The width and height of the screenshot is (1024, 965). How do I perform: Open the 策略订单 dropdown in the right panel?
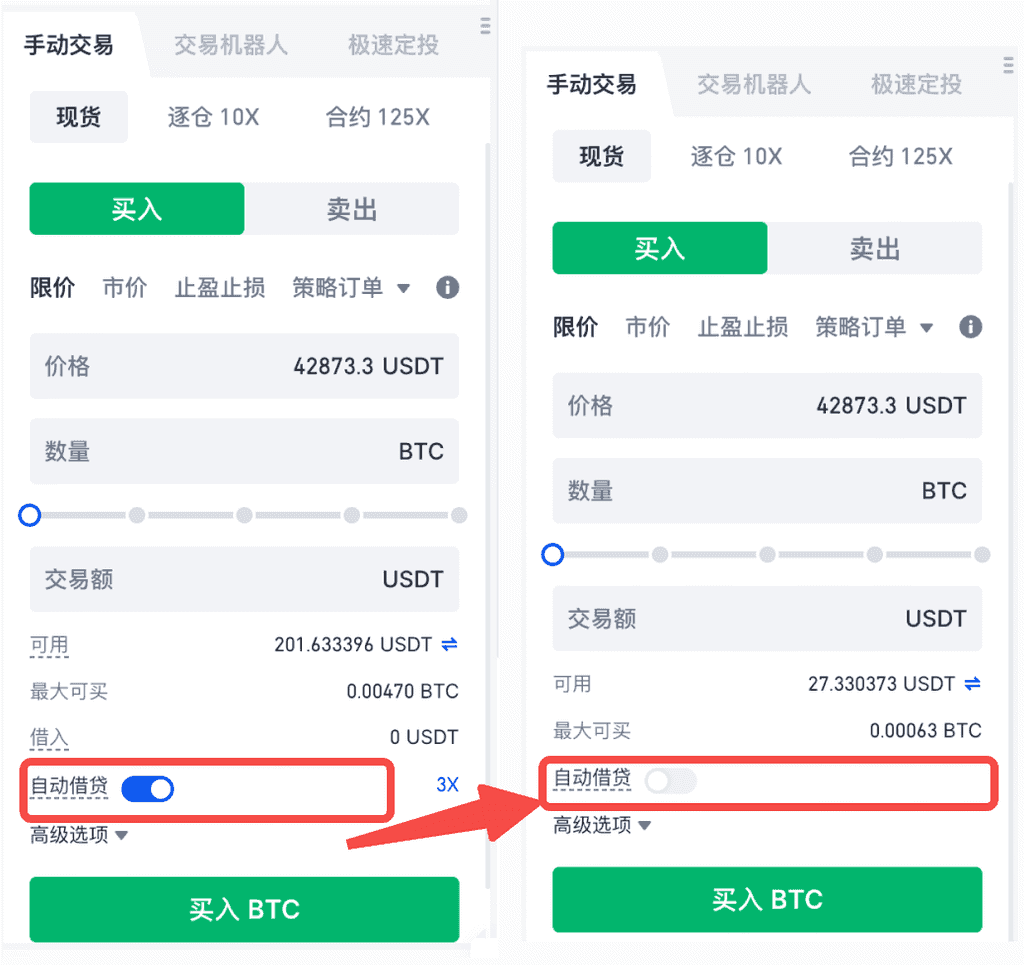click(x=873, y=327)
